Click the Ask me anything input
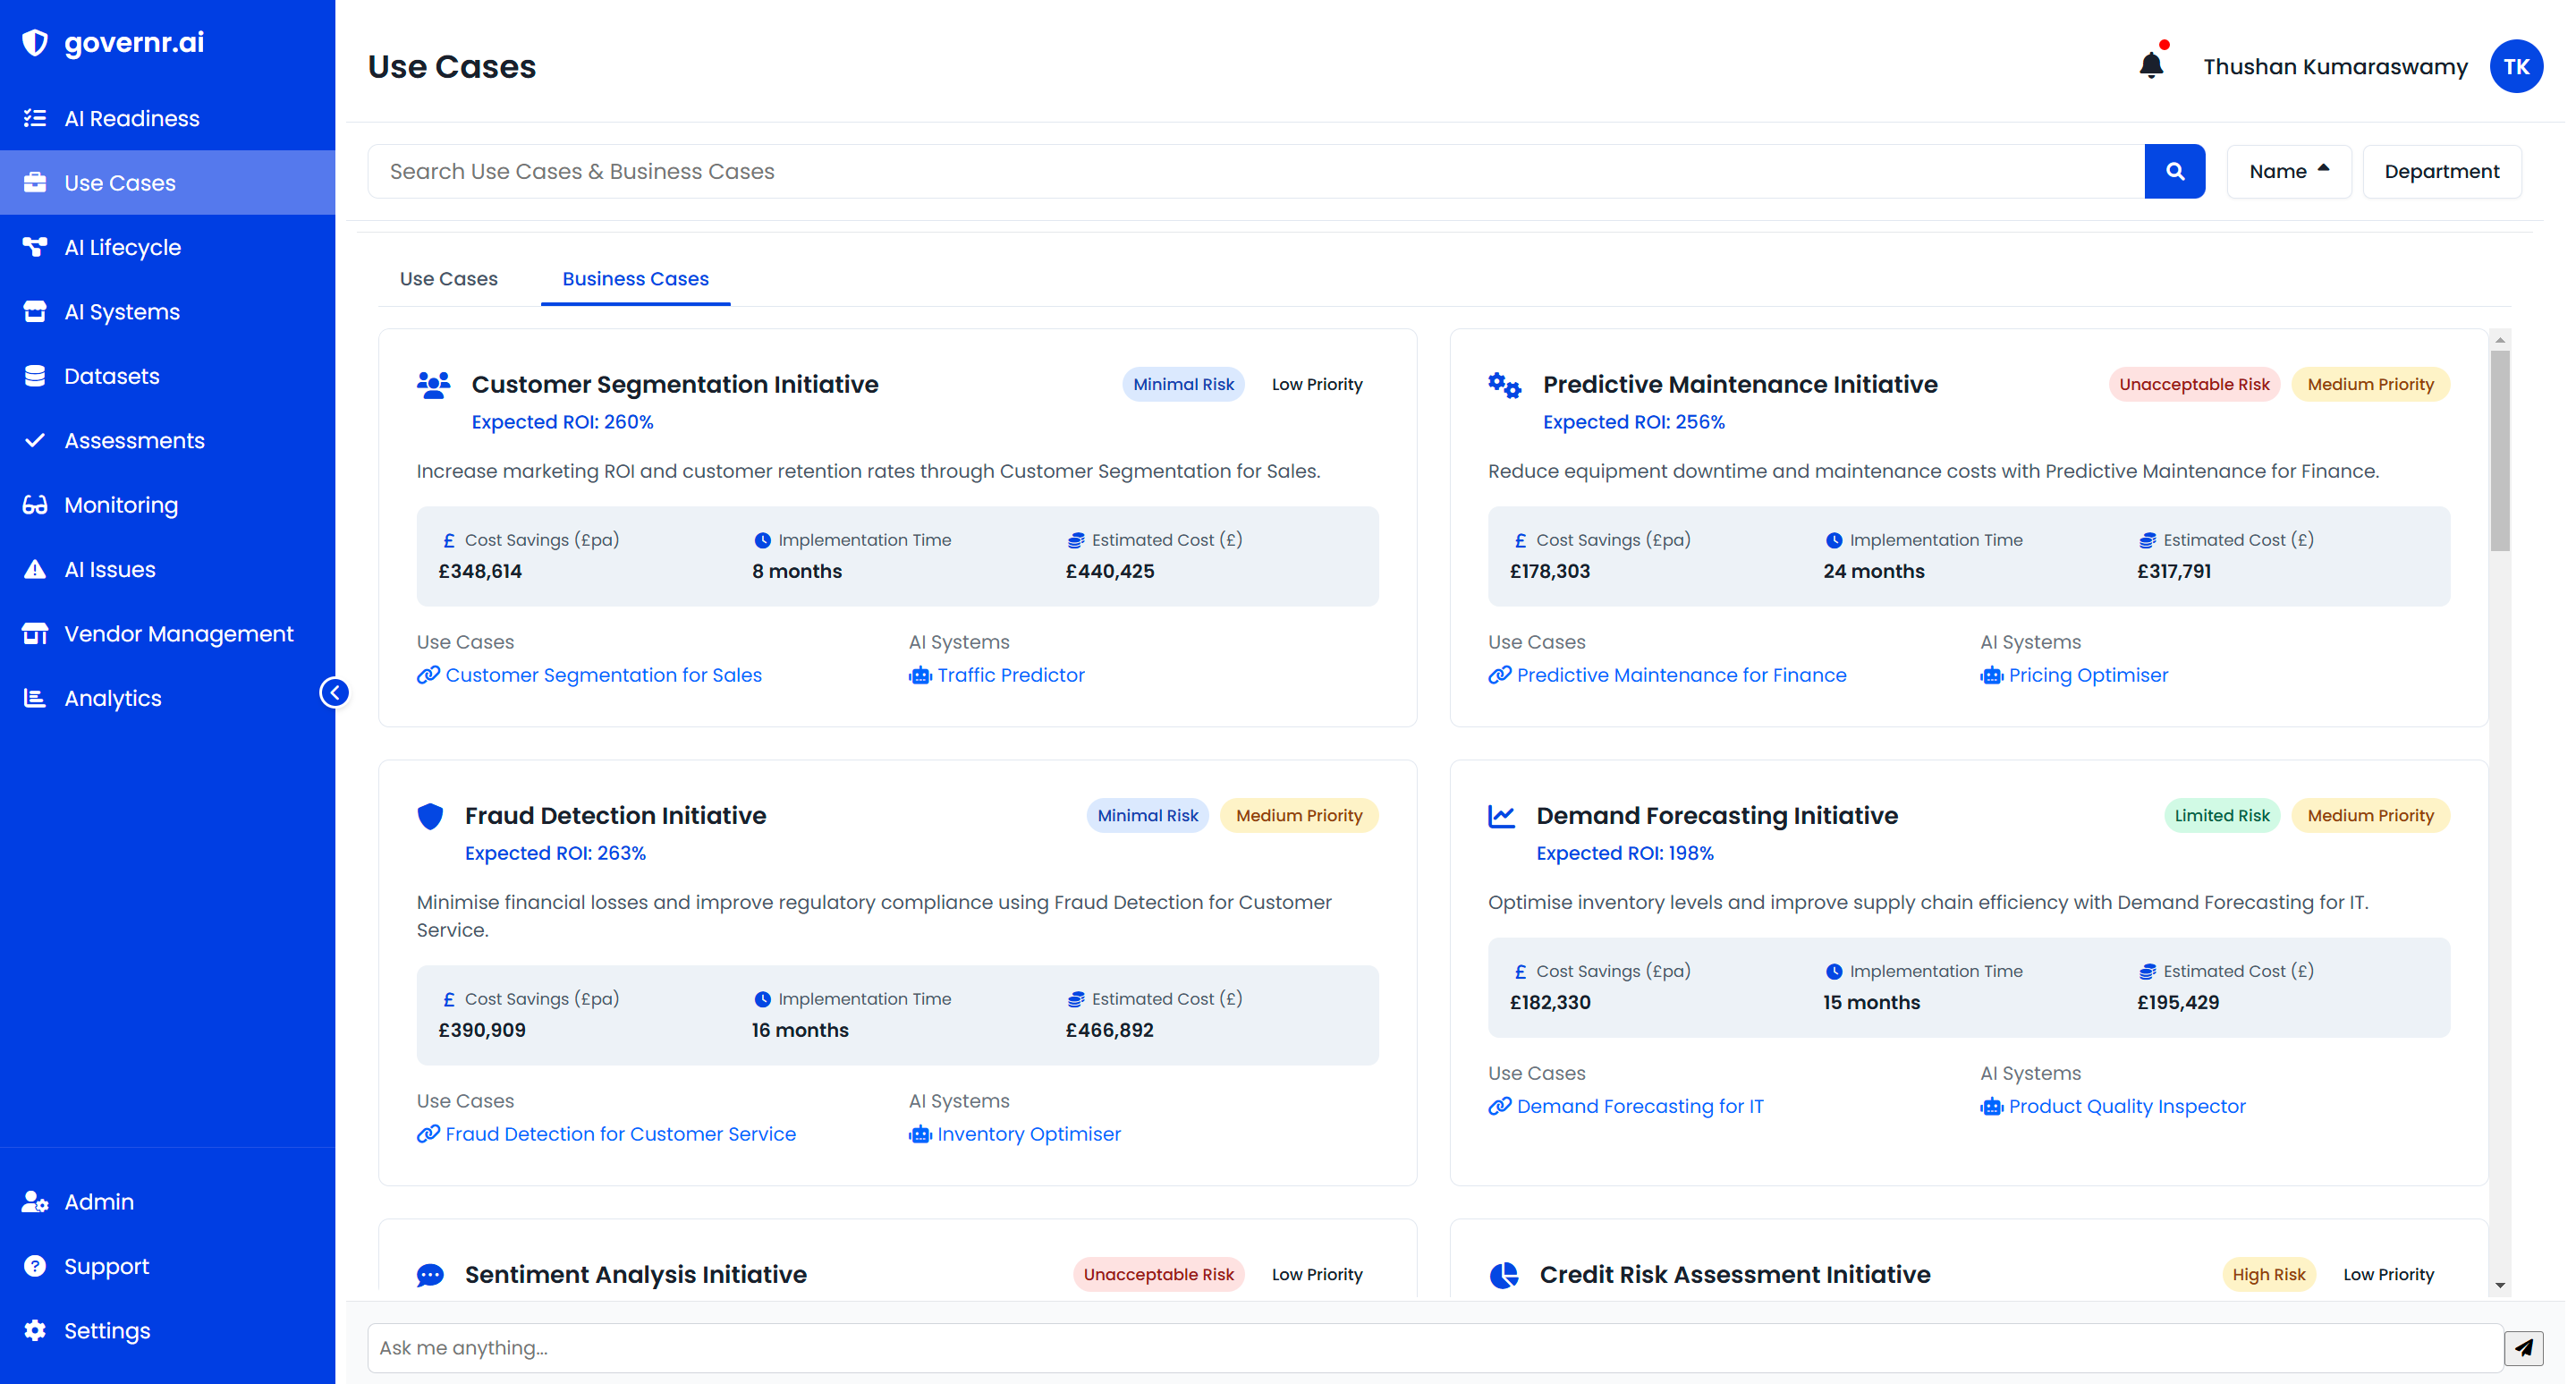 (1435, 1348)
